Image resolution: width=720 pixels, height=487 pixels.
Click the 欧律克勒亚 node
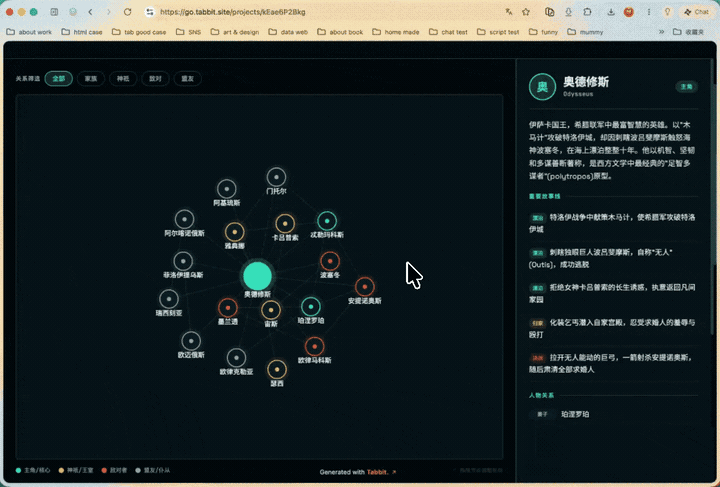(236, 358)
